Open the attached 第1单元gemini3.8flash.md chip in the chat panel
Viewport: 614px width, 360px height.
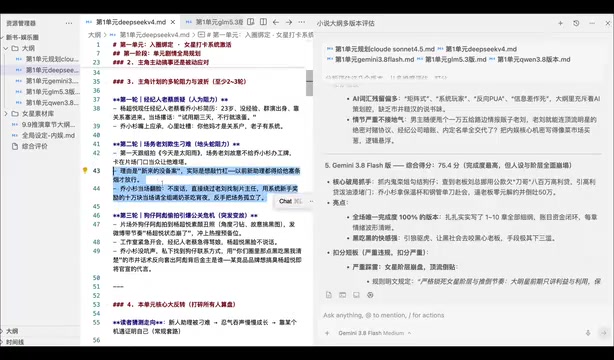pyautogui.click(x=370, y=60)
